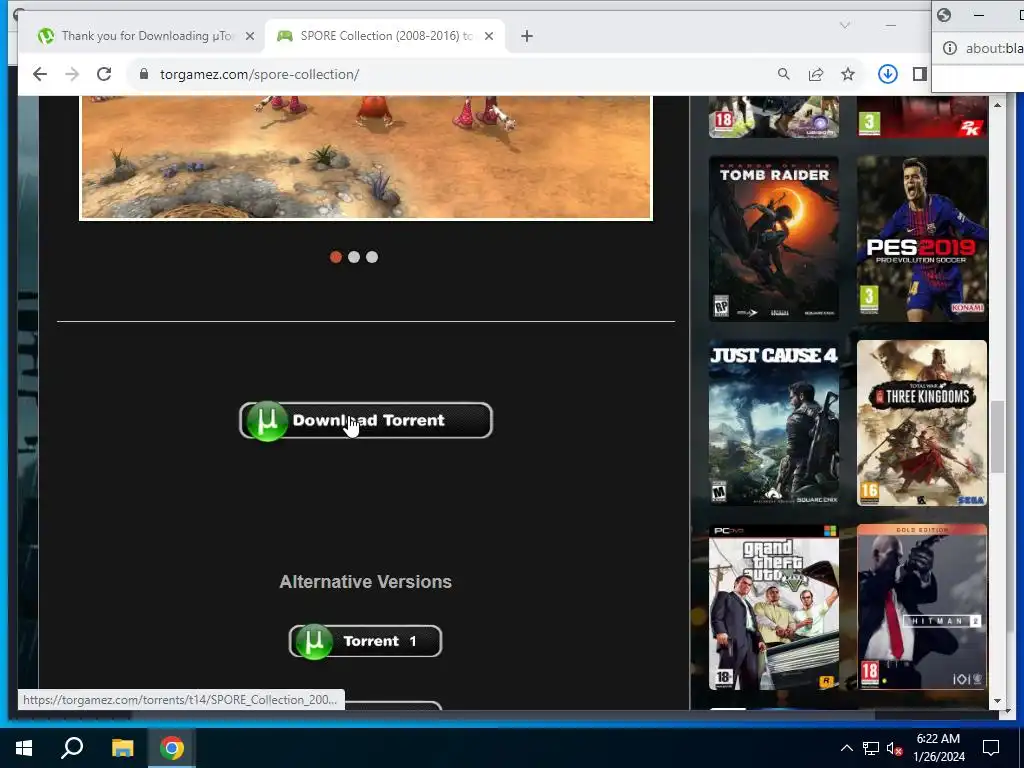The height and width of the screenshot is (768, 1024).
Task: Open the PES 2019 game cover
Action: 921,238
